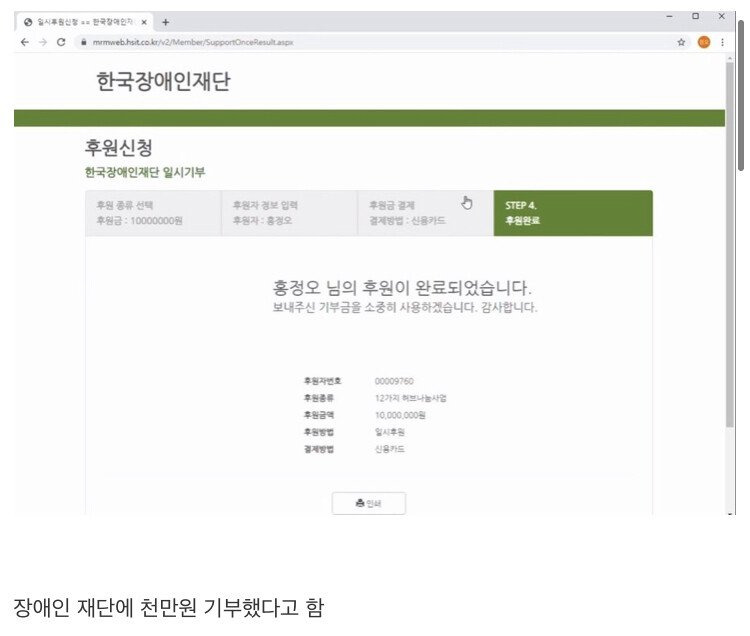Close the browser window
This screenshot has width=750, height=636.
click(x=722, y=16)
